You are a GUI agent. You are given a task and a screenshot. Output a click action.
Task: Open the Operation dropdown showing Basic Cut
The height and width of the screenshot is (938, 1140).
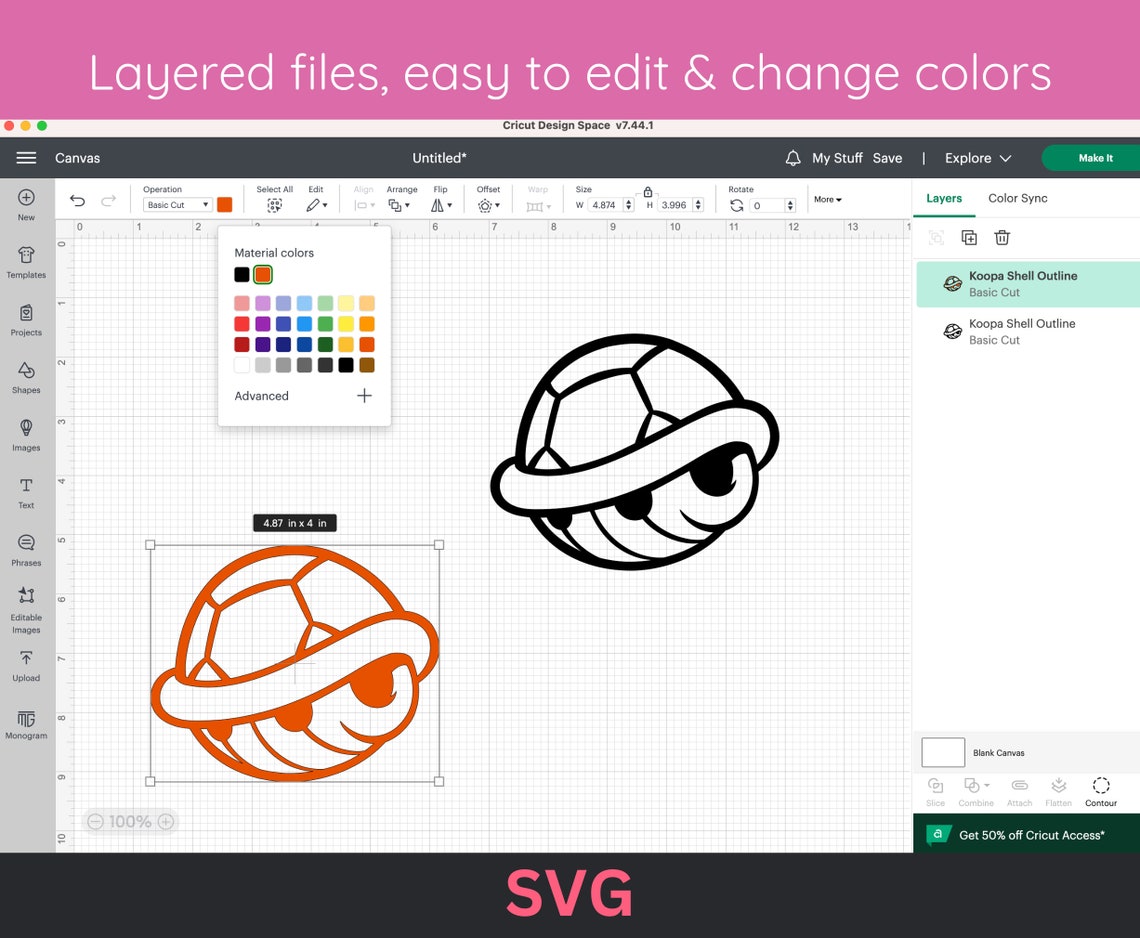176,204
